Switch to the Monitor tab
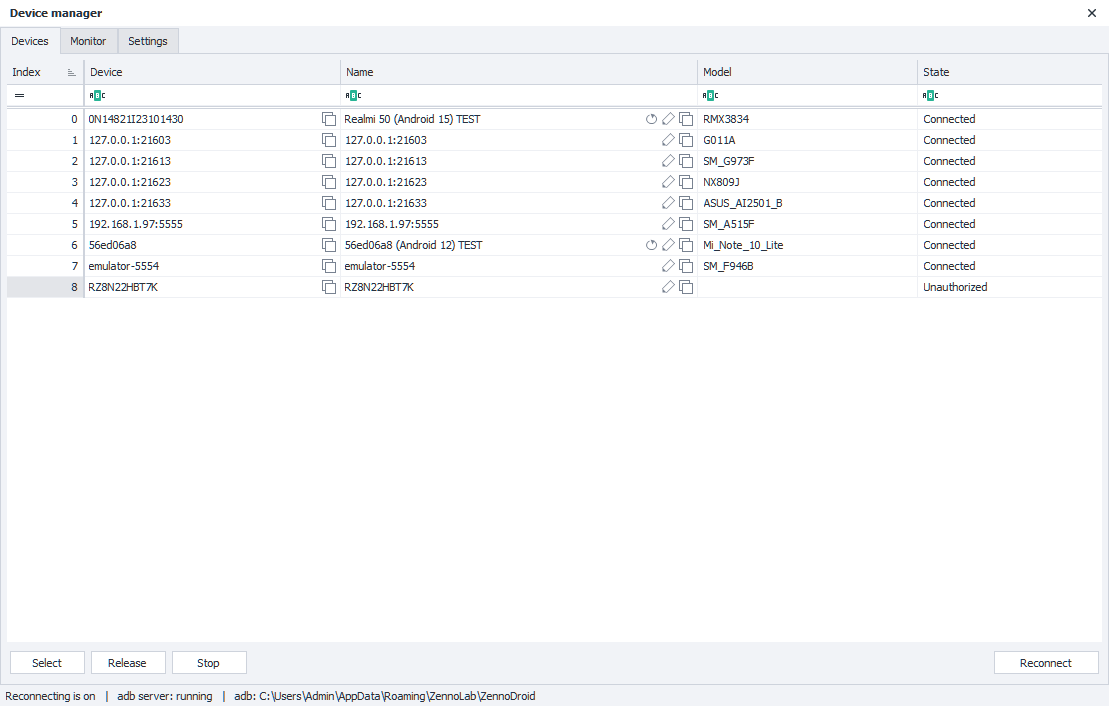Screen dimensions: 1109x706 point(88,41)
